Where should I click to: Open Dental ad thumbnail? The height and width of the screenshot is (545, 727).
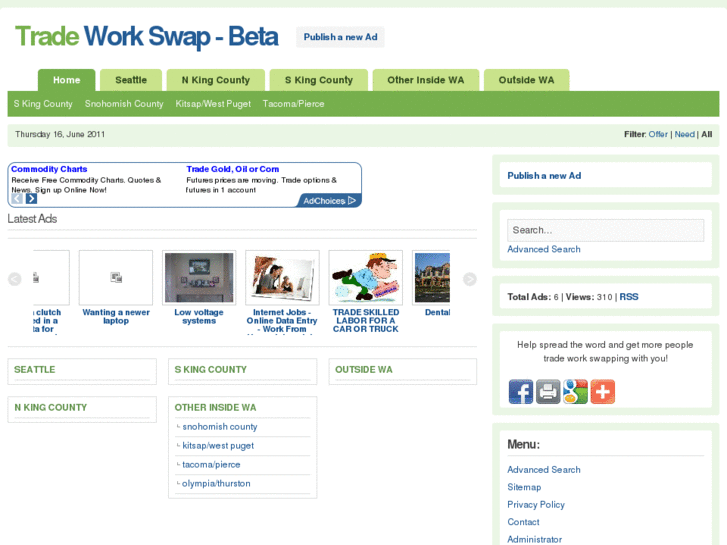(x=432, y=277)
